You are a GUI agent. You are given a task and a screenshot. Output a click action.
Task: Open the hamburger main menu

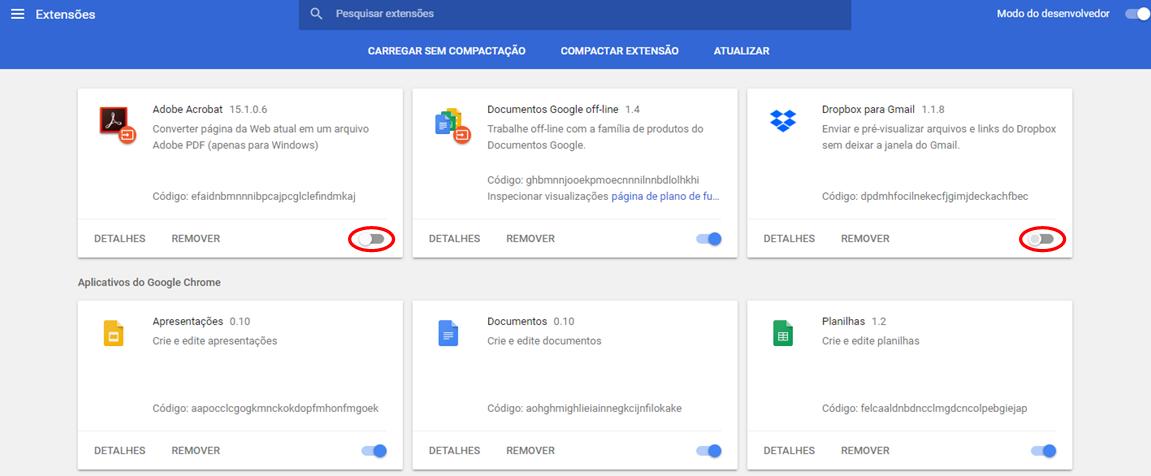18,14
